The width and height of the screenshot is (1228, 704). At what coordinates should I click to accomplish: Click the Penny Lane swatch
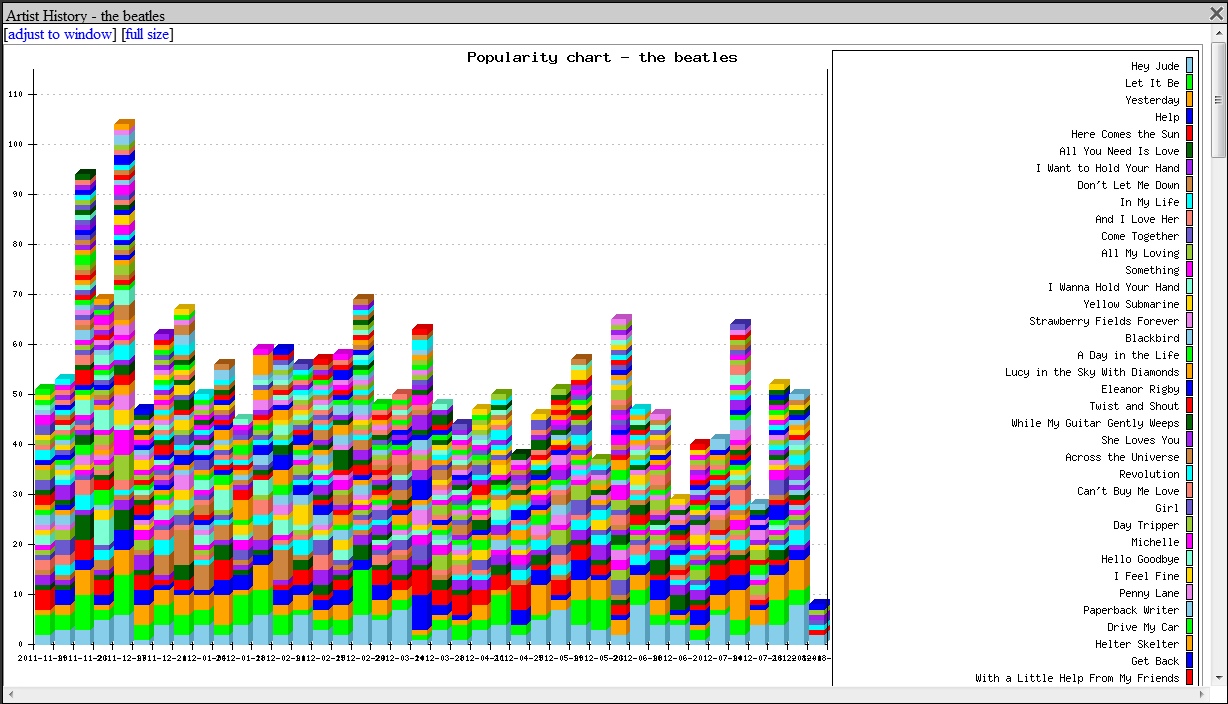[1189, 593]
